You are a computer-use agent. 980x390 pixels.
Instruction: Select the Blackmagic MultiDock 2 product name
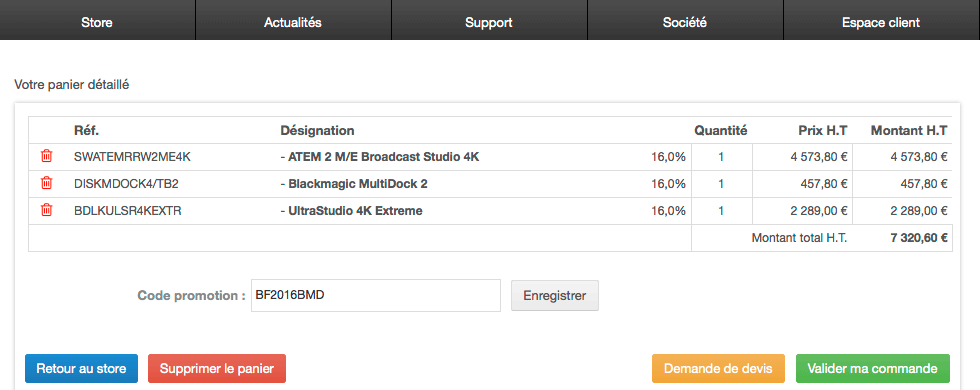[354, 184]
